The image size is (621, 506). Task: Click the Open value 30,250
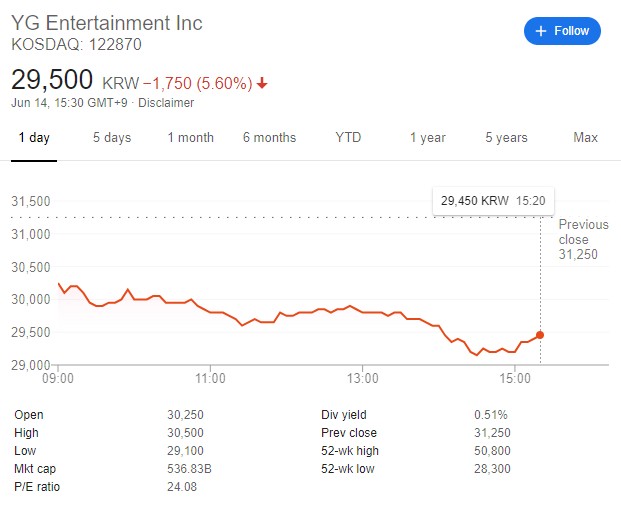(185, 415)
